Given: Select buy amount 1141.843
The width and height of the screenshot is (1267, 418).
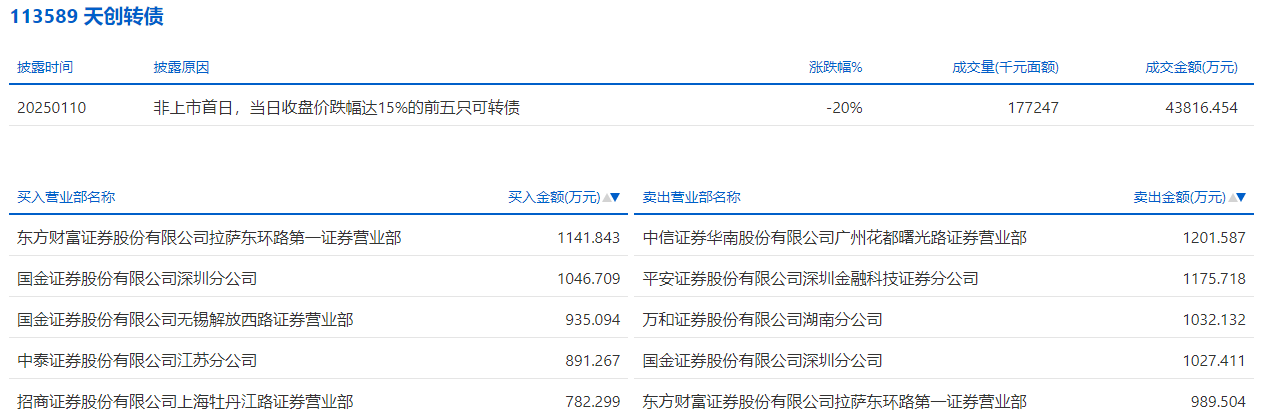Looking at the screenshot, I should pyautogui.click(x=589, y=238).
